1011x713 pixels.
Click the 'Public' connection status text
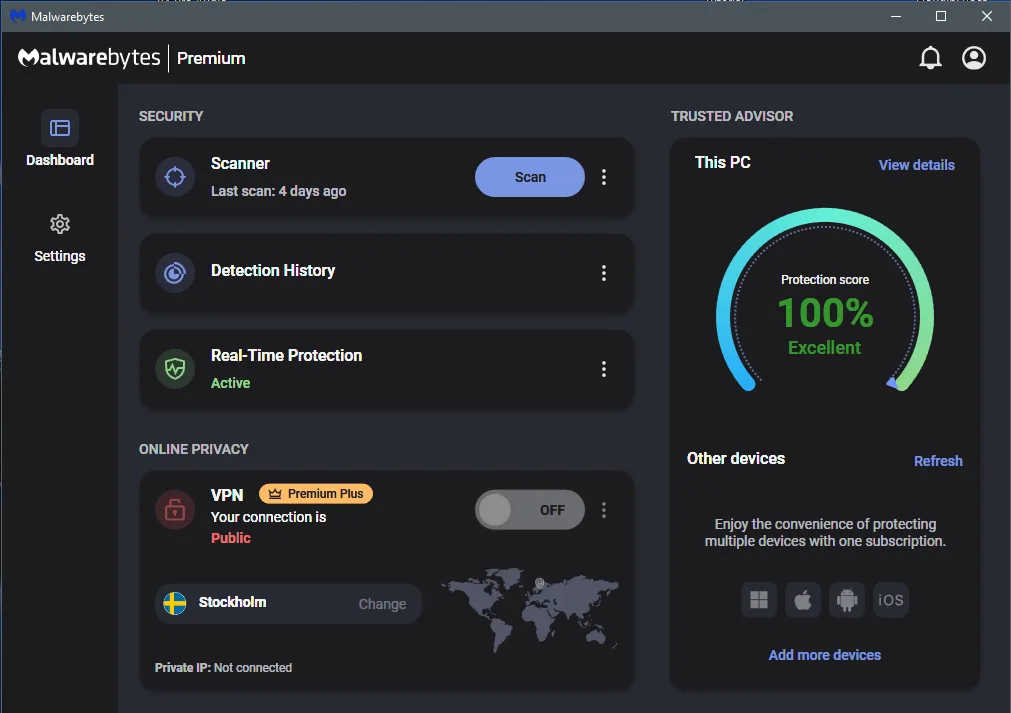pyautogui.click(x=231, y=538)
